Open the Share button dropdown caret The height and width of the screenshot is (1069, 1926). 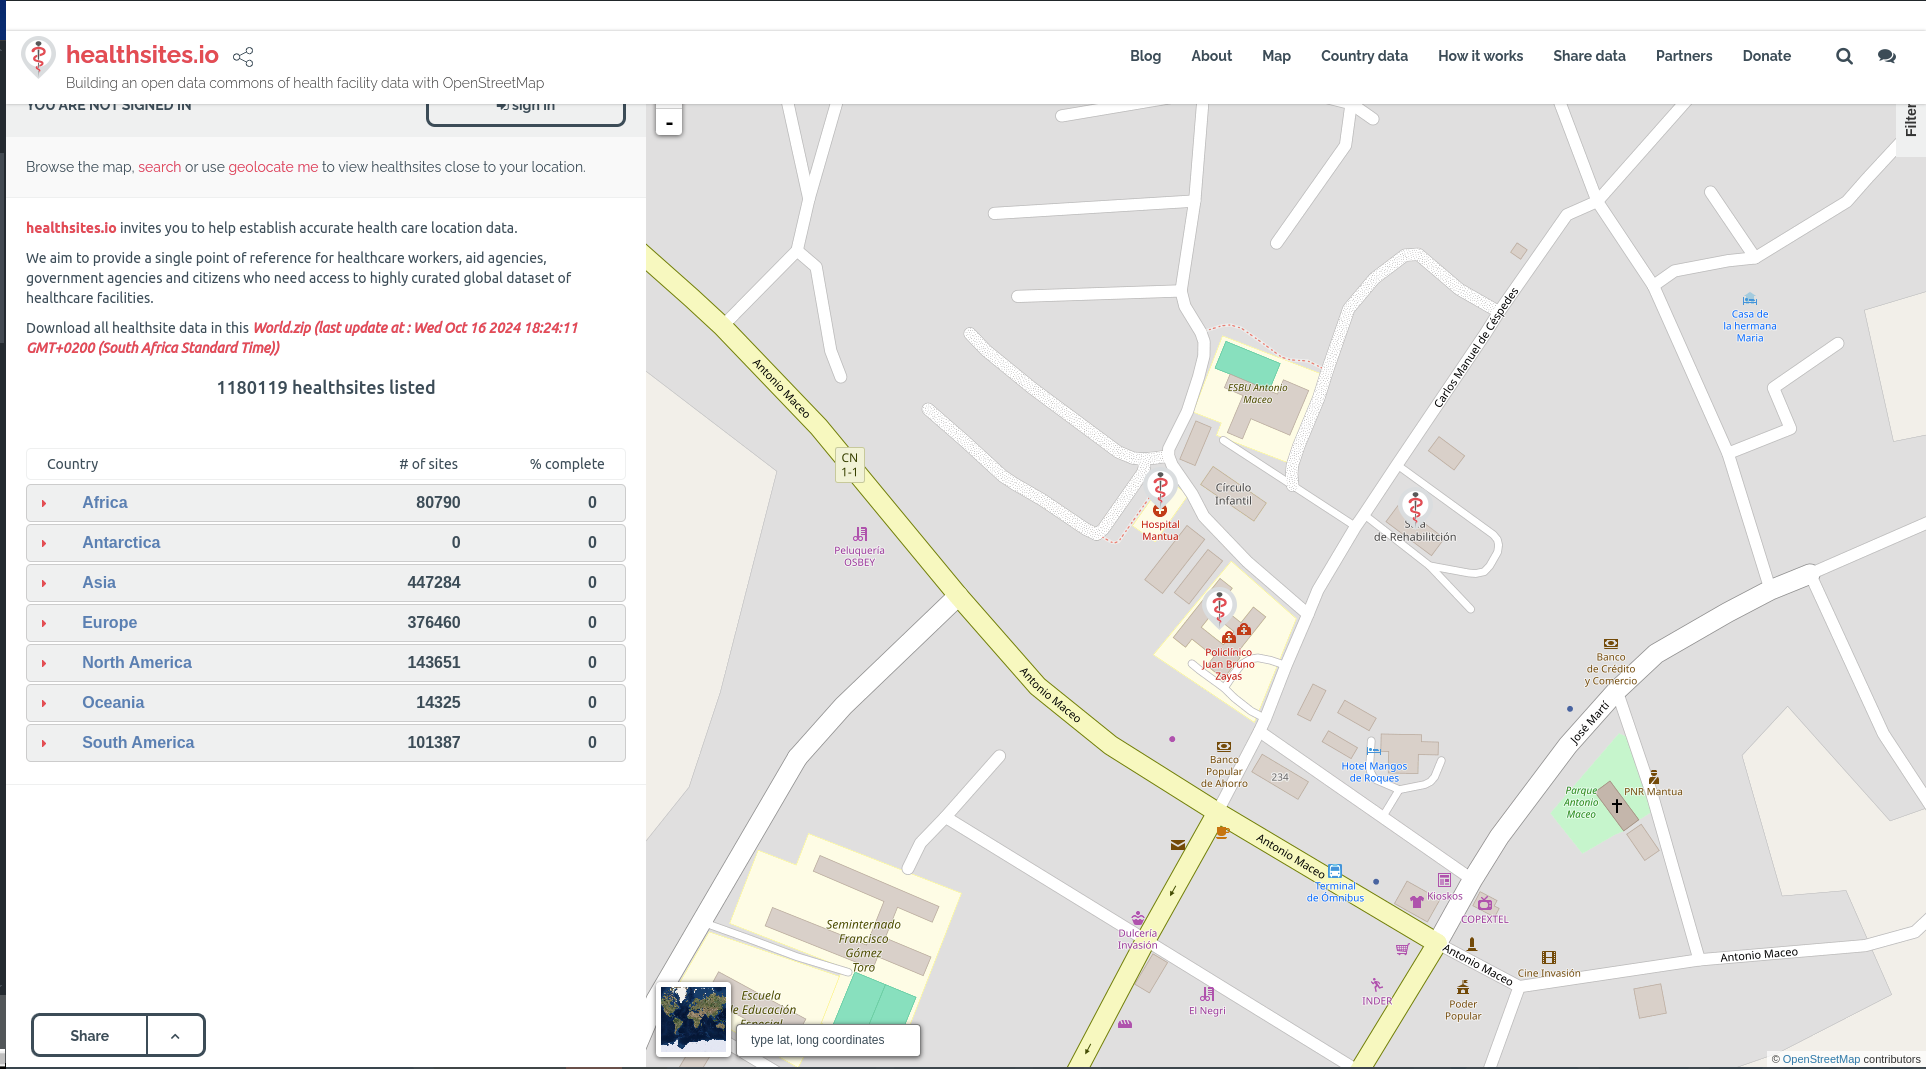pos(175,1036)
